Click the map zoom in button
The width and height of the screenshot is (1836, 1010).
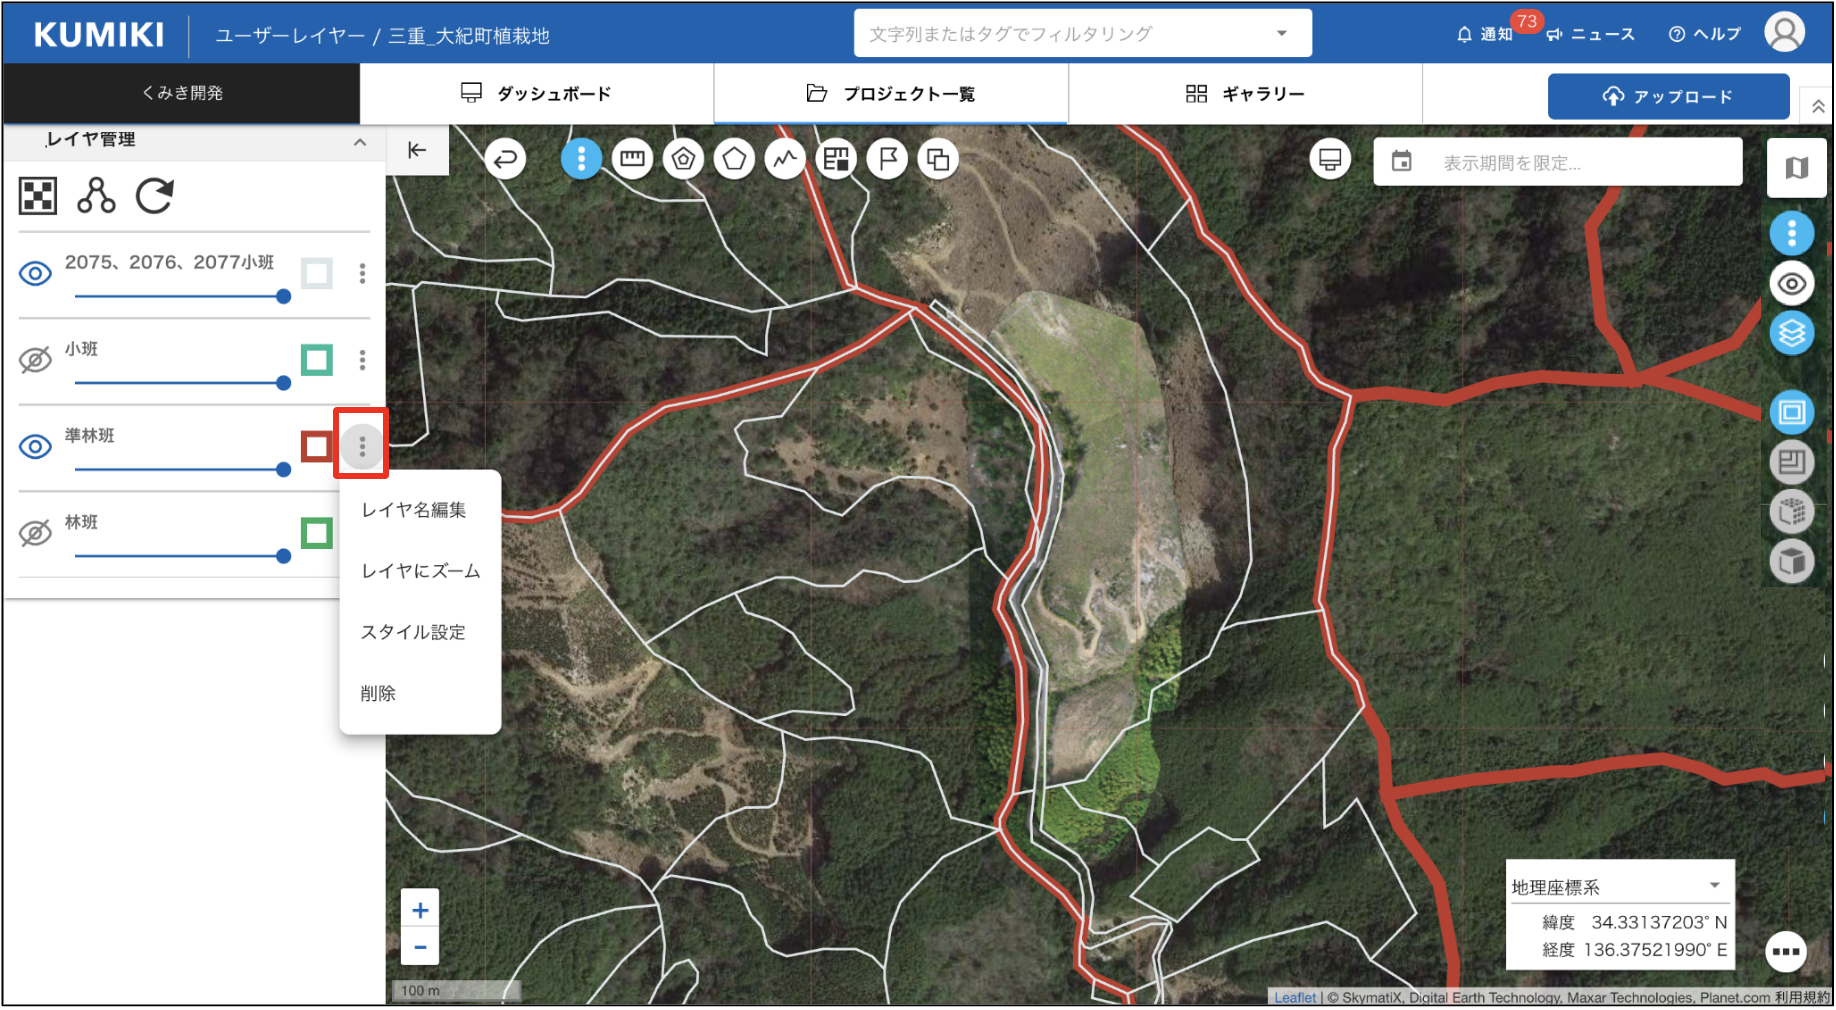tap(420, 910)
